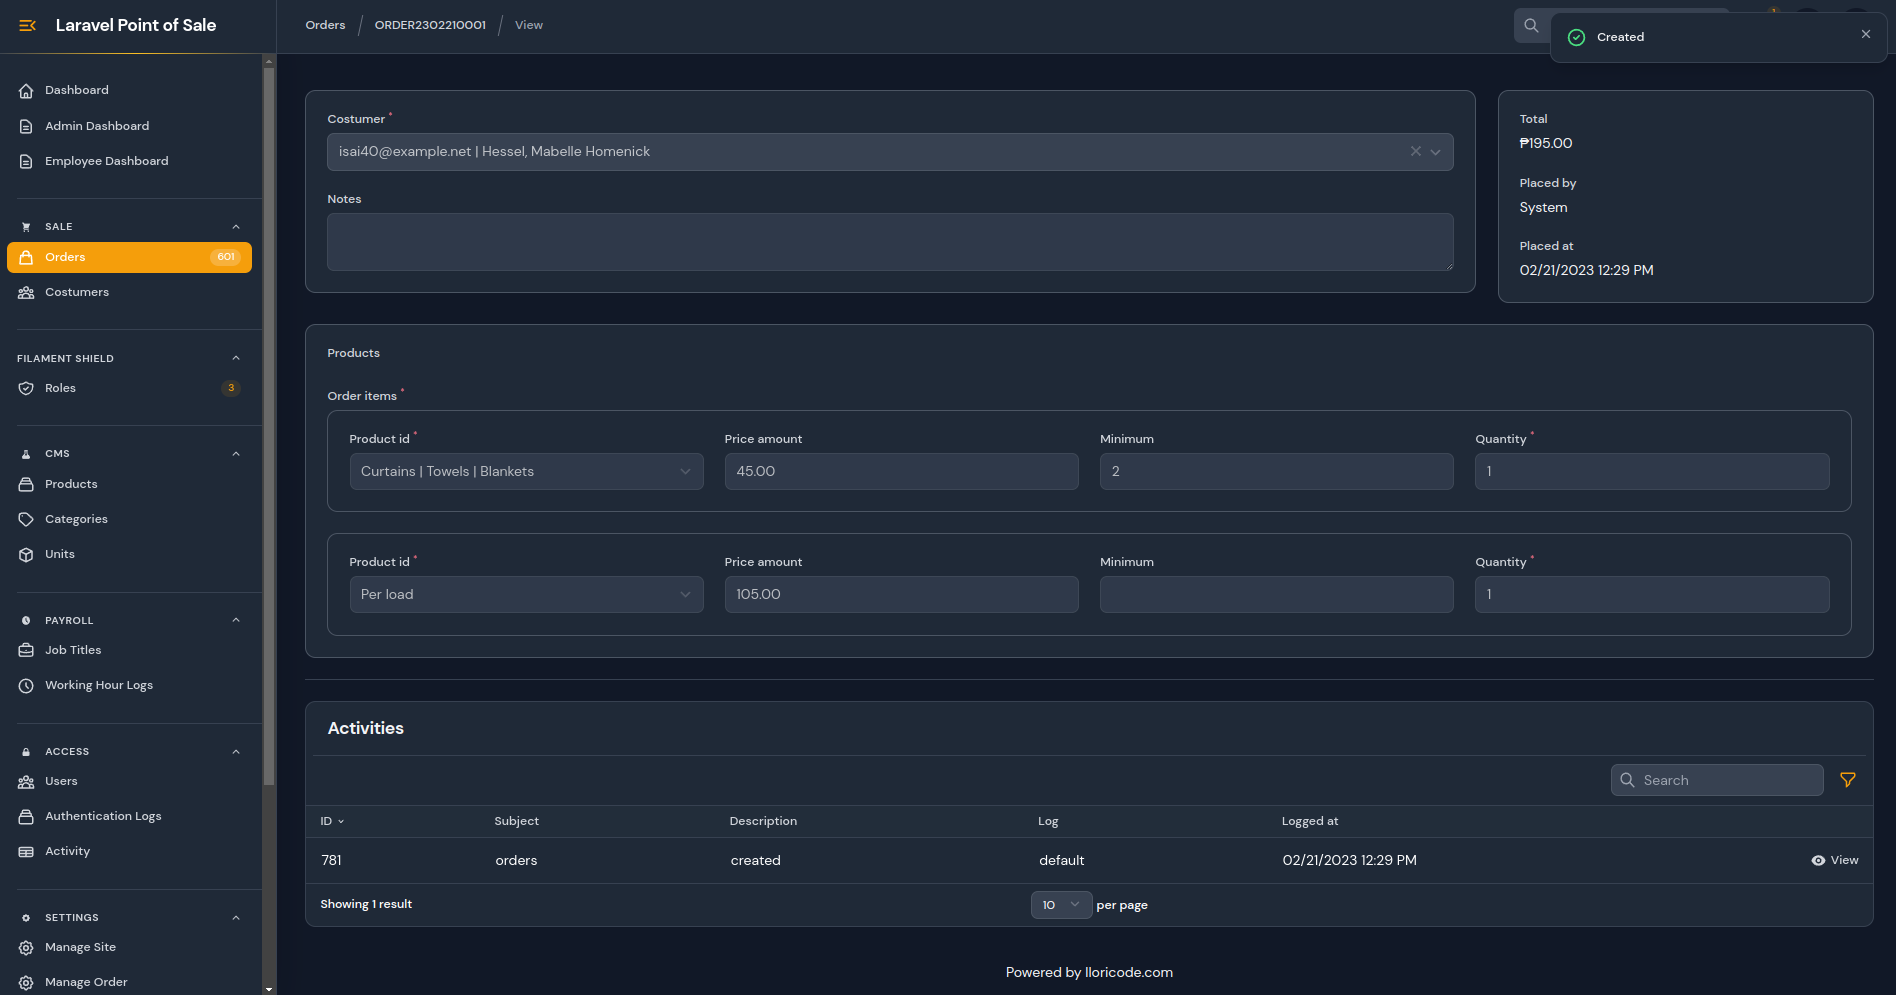Click the sidebar scroll down arrow

(x=268, y=989)
